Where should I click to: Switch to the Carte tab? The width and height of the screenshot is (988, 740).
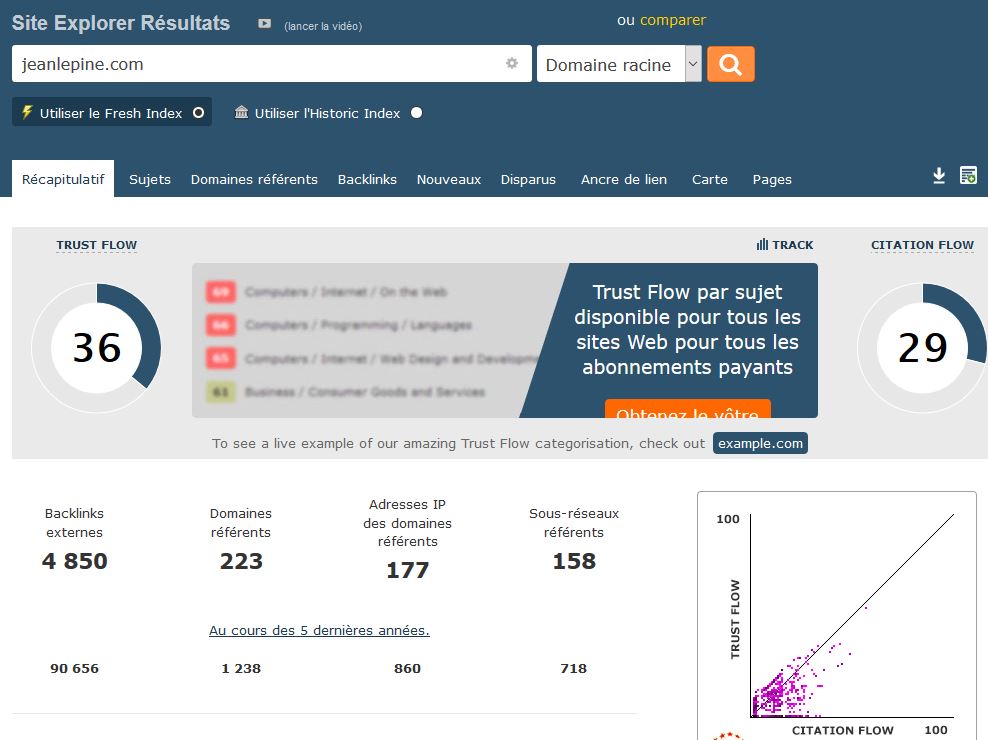point(709,180)
